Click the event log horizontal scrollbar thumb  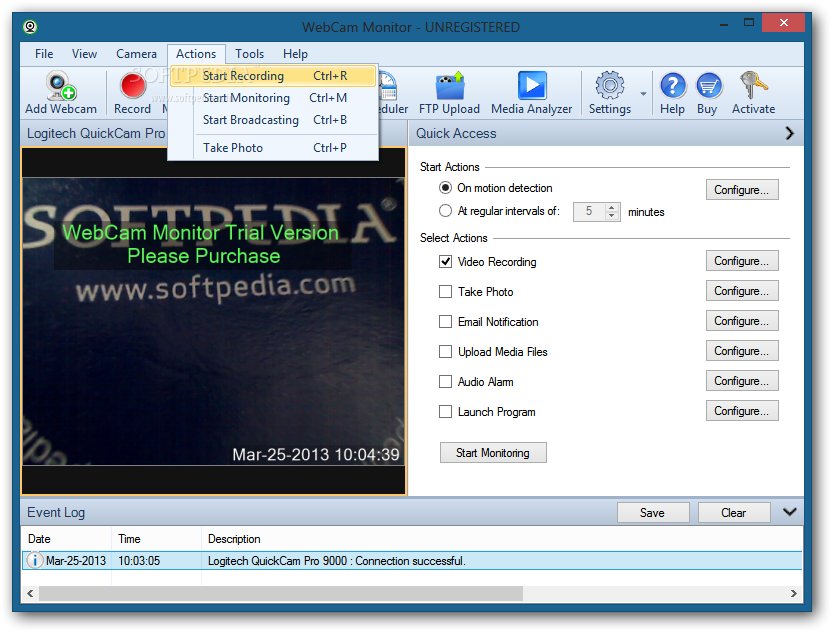(281, 593)
